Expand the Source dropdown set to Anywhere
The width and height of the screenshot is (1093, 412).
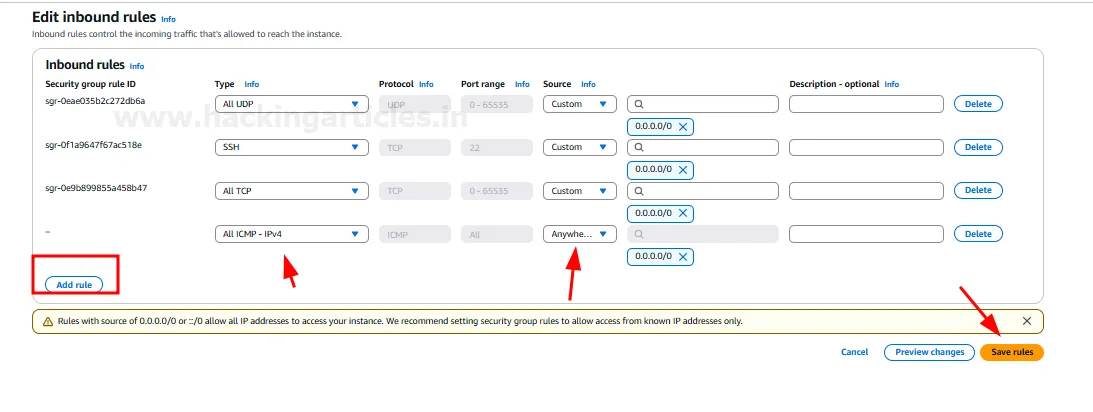click(x=579, y=234)
